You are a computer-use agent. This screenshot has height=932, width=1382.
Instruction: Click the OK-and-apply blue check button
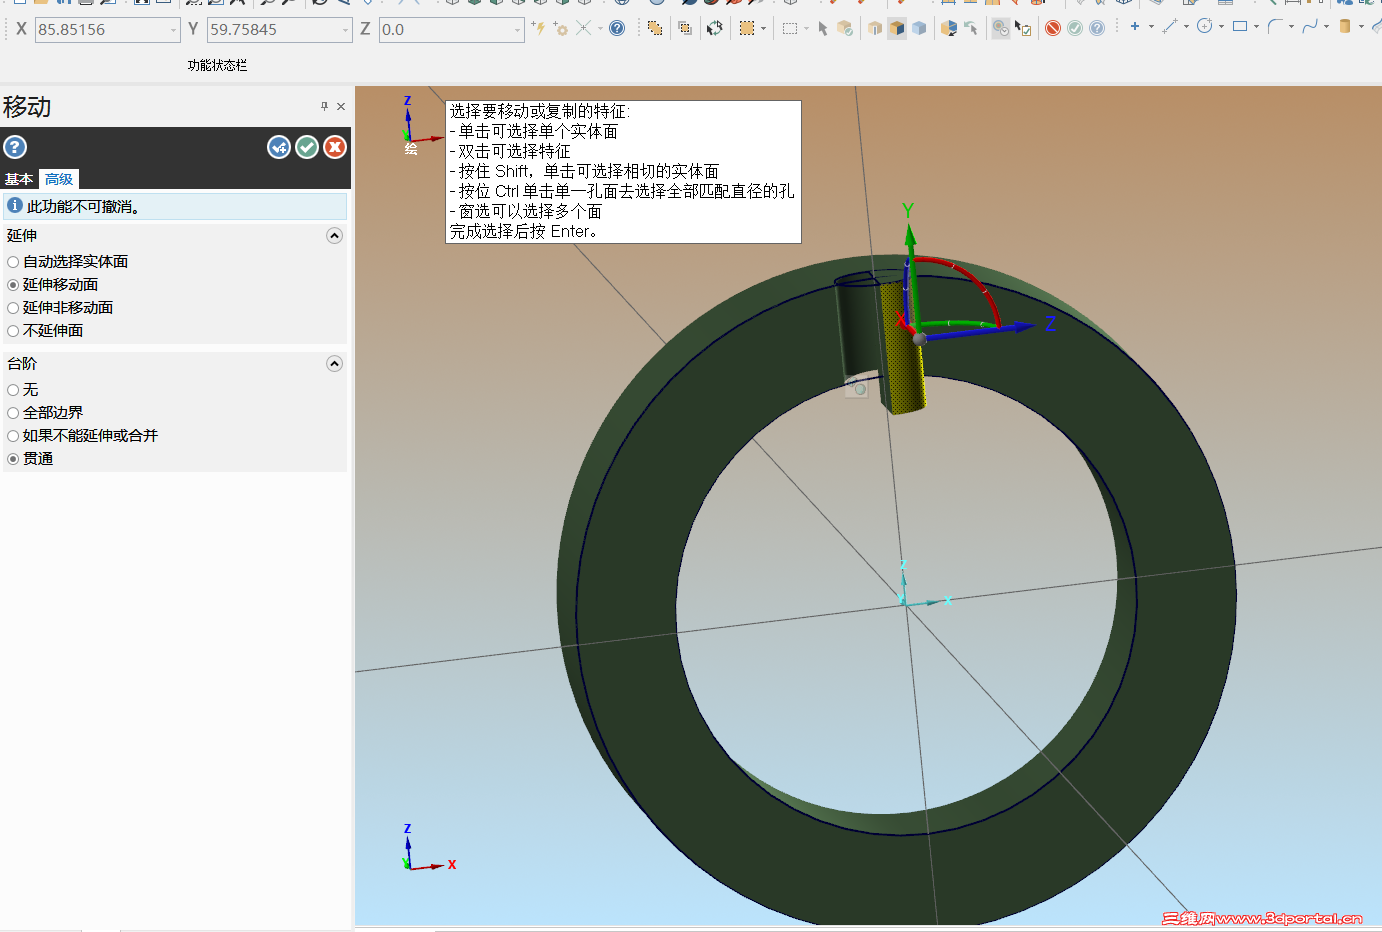pyautogui.click(x=279, y=147)
